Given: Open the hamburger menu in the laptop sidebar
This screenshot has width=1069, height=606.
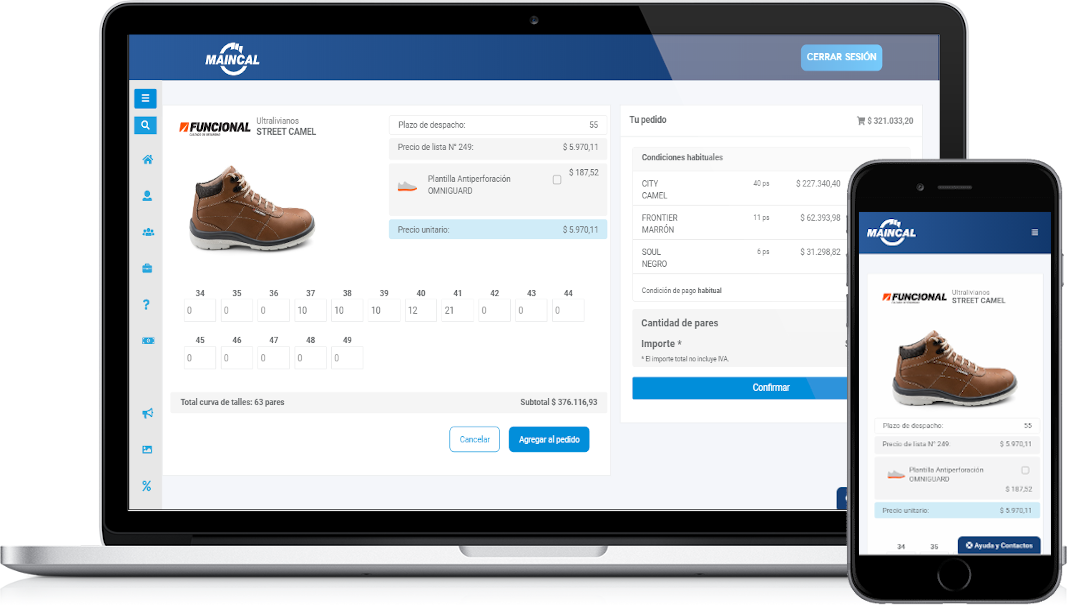Looking at the screenshot, I should 145,98.
